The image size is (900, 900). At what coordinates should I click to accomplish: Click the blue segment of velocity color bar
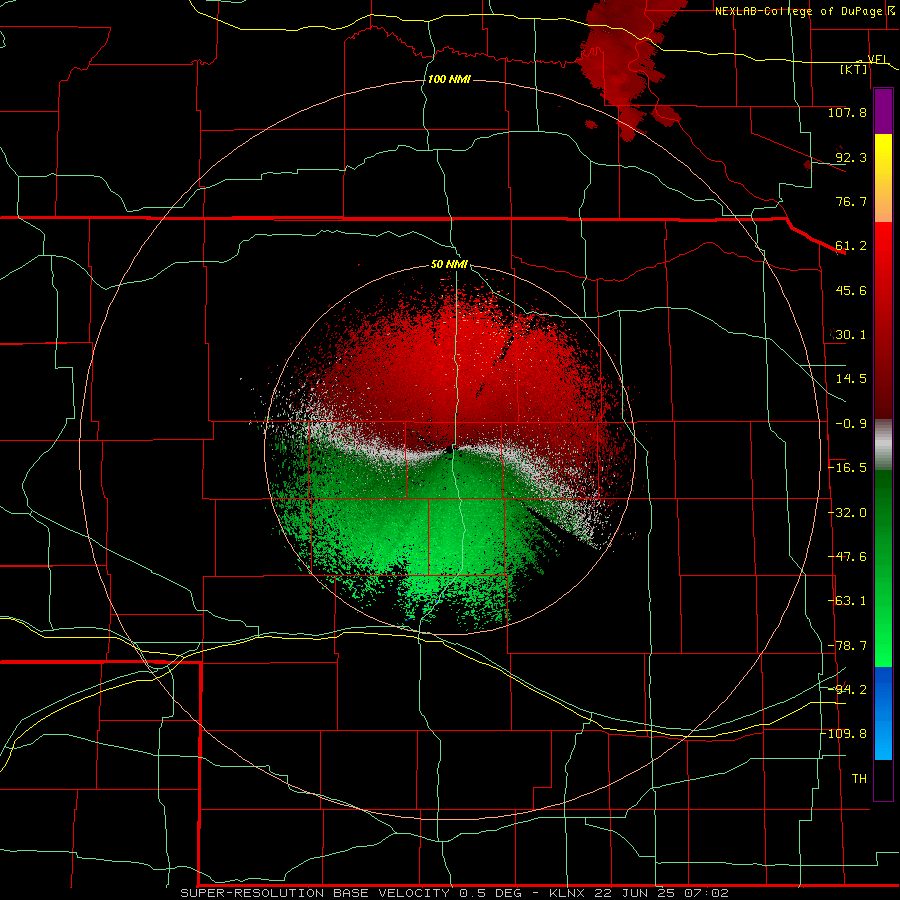(883, 713)
